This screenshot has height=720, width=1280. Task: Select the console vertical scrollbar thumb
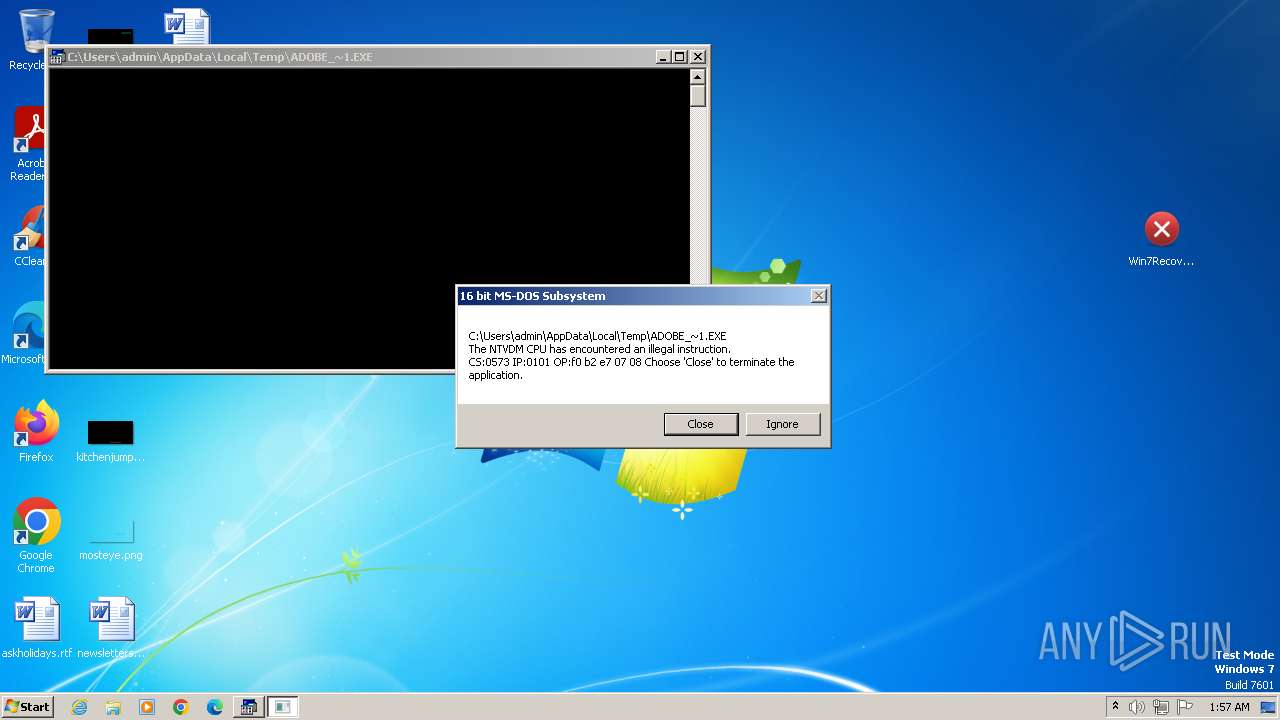698,96
